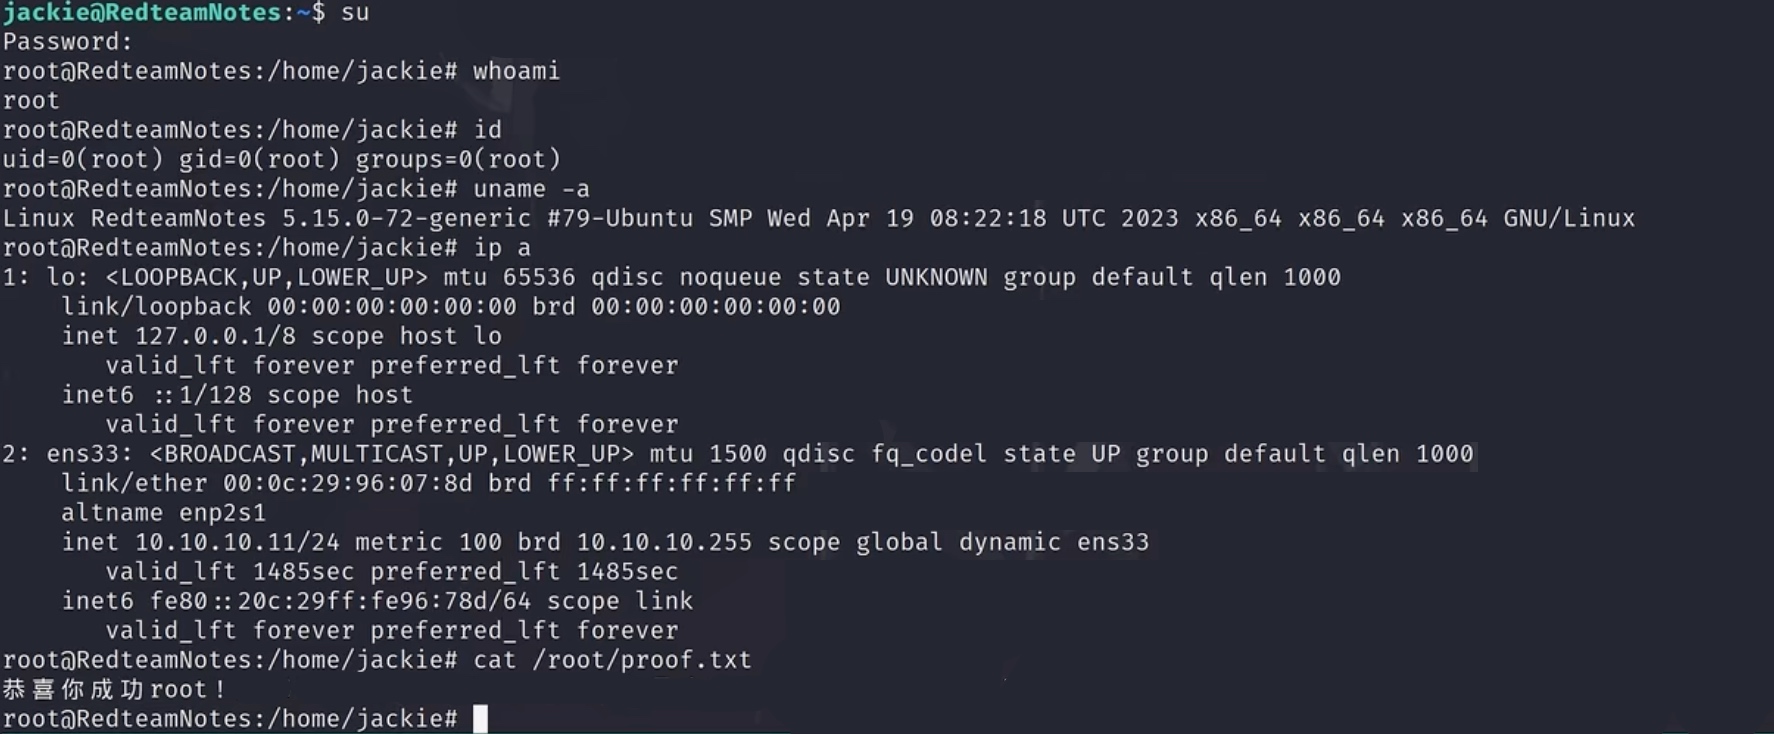Click the "lo:" loopback interface name
The height and width of the screenshot is (734, 1774).
pos(68,277)
